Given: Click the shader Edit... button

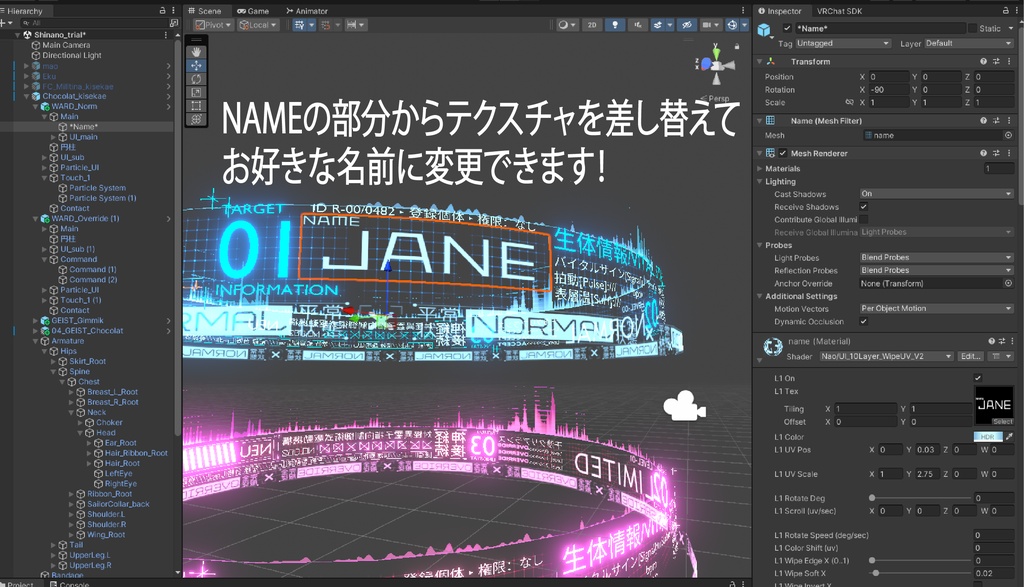Looking at the screenshot, I should 970,357.
